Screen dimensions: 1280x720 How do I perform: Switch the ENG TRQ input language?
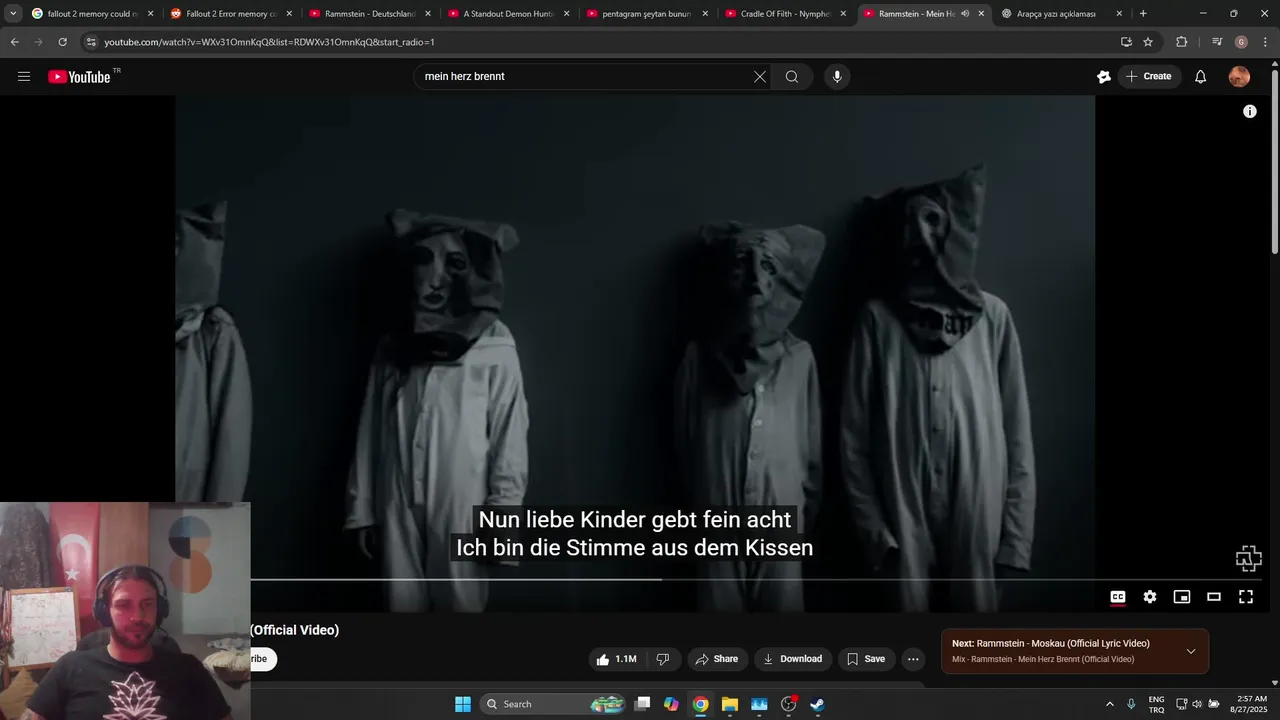tap(1156, 704)
